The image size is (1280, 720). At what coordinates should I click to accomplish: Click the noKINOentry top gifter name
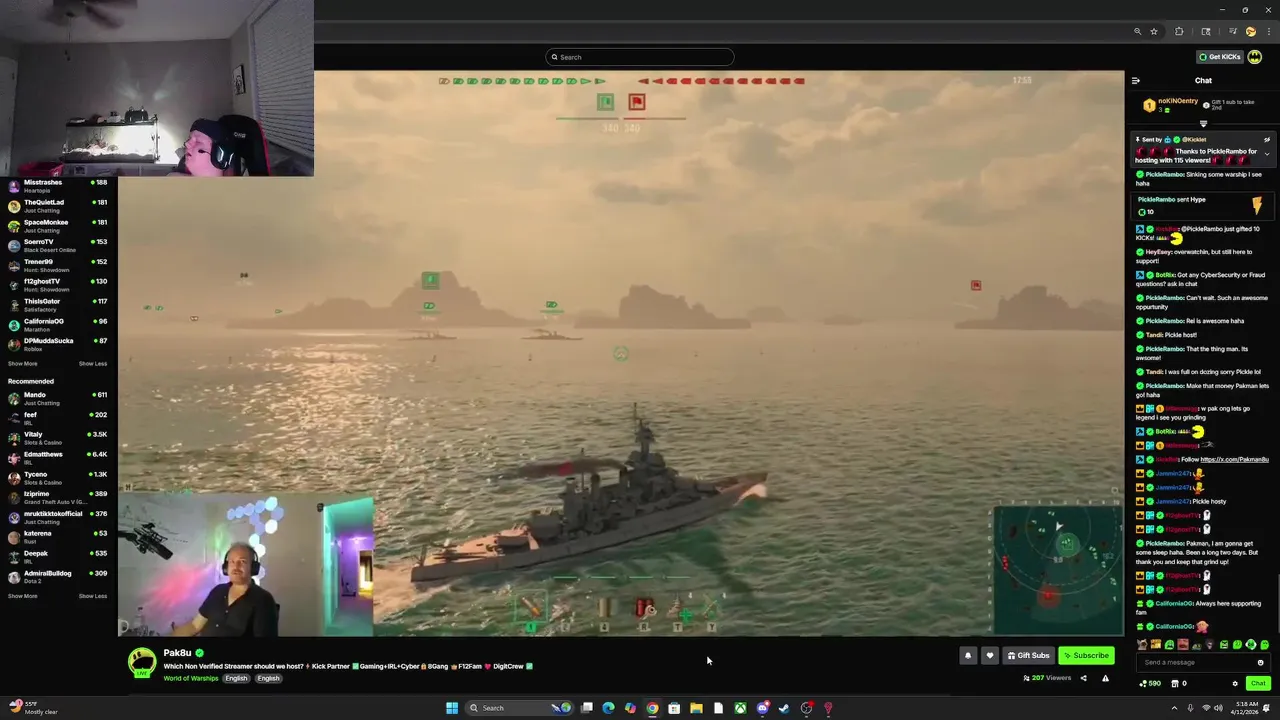1180,102
